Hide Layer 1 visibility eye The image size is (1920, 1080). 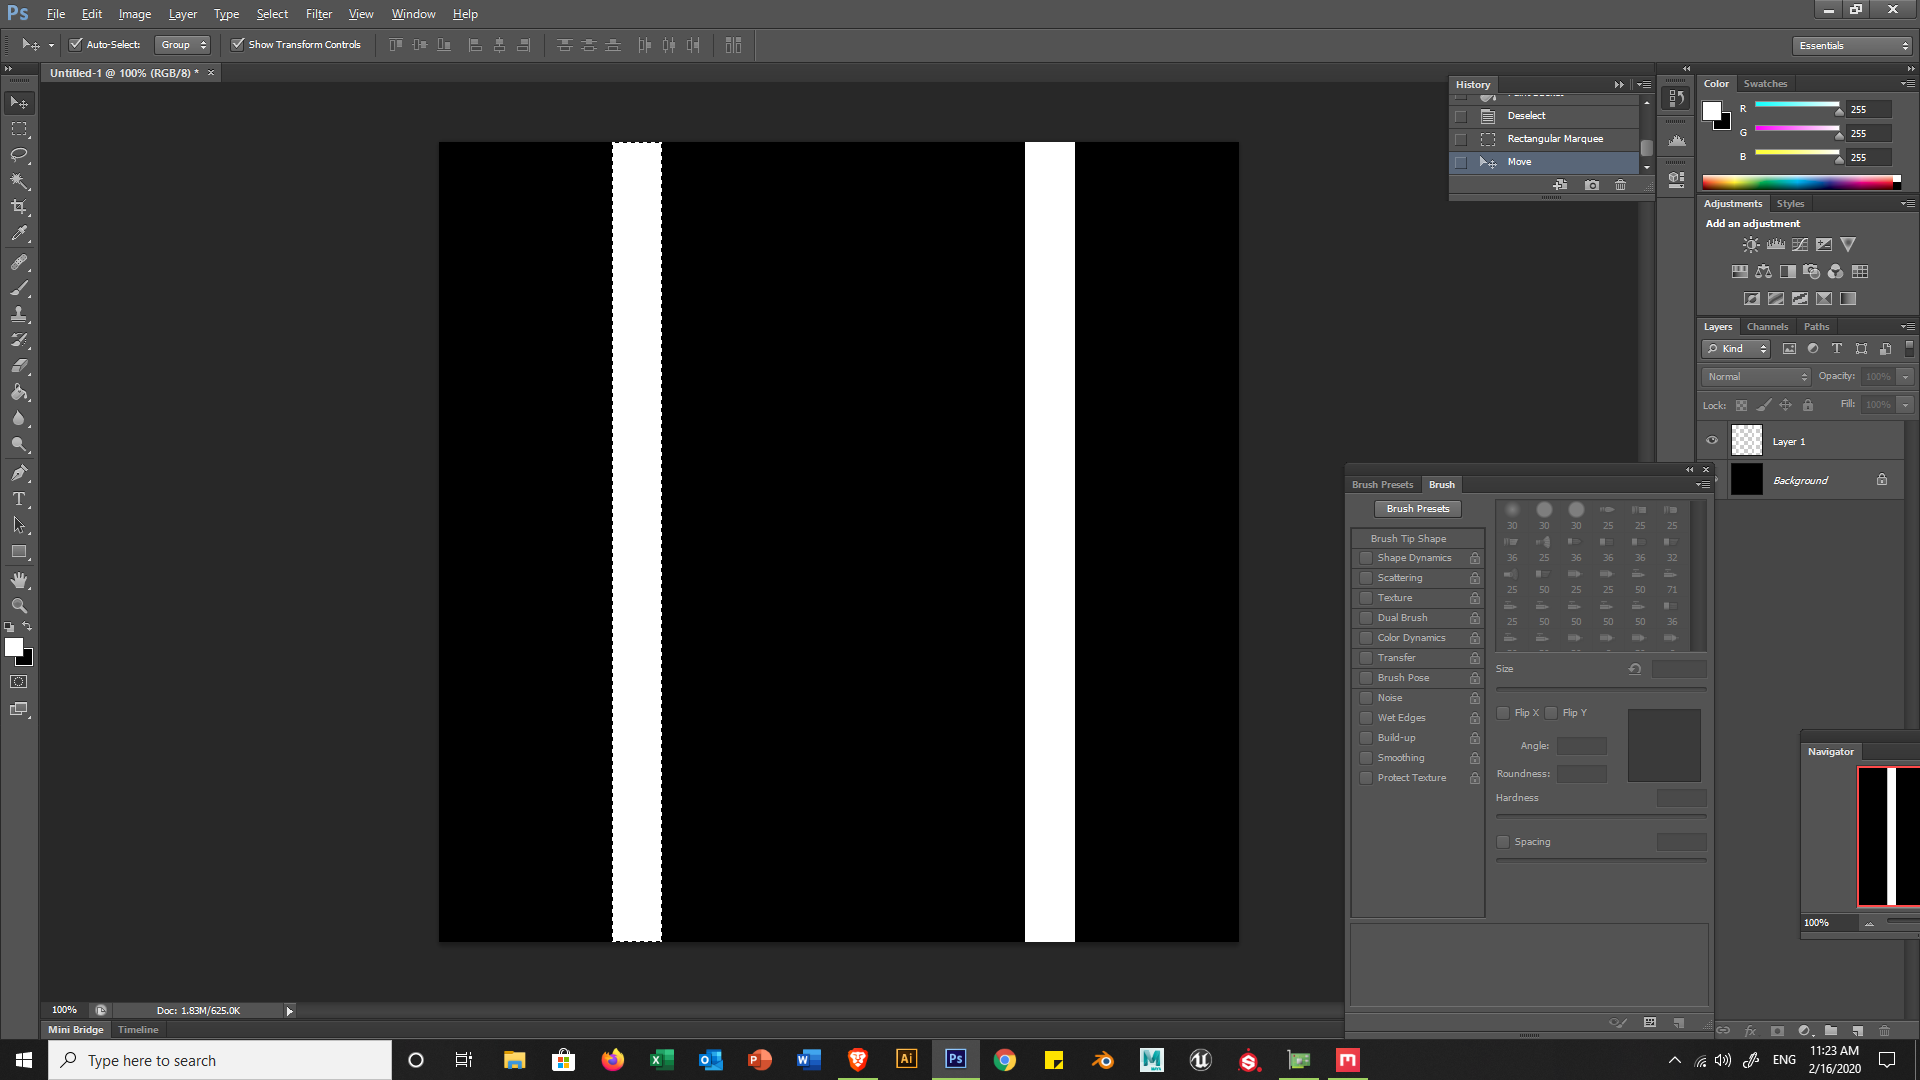pos(1712,441)
